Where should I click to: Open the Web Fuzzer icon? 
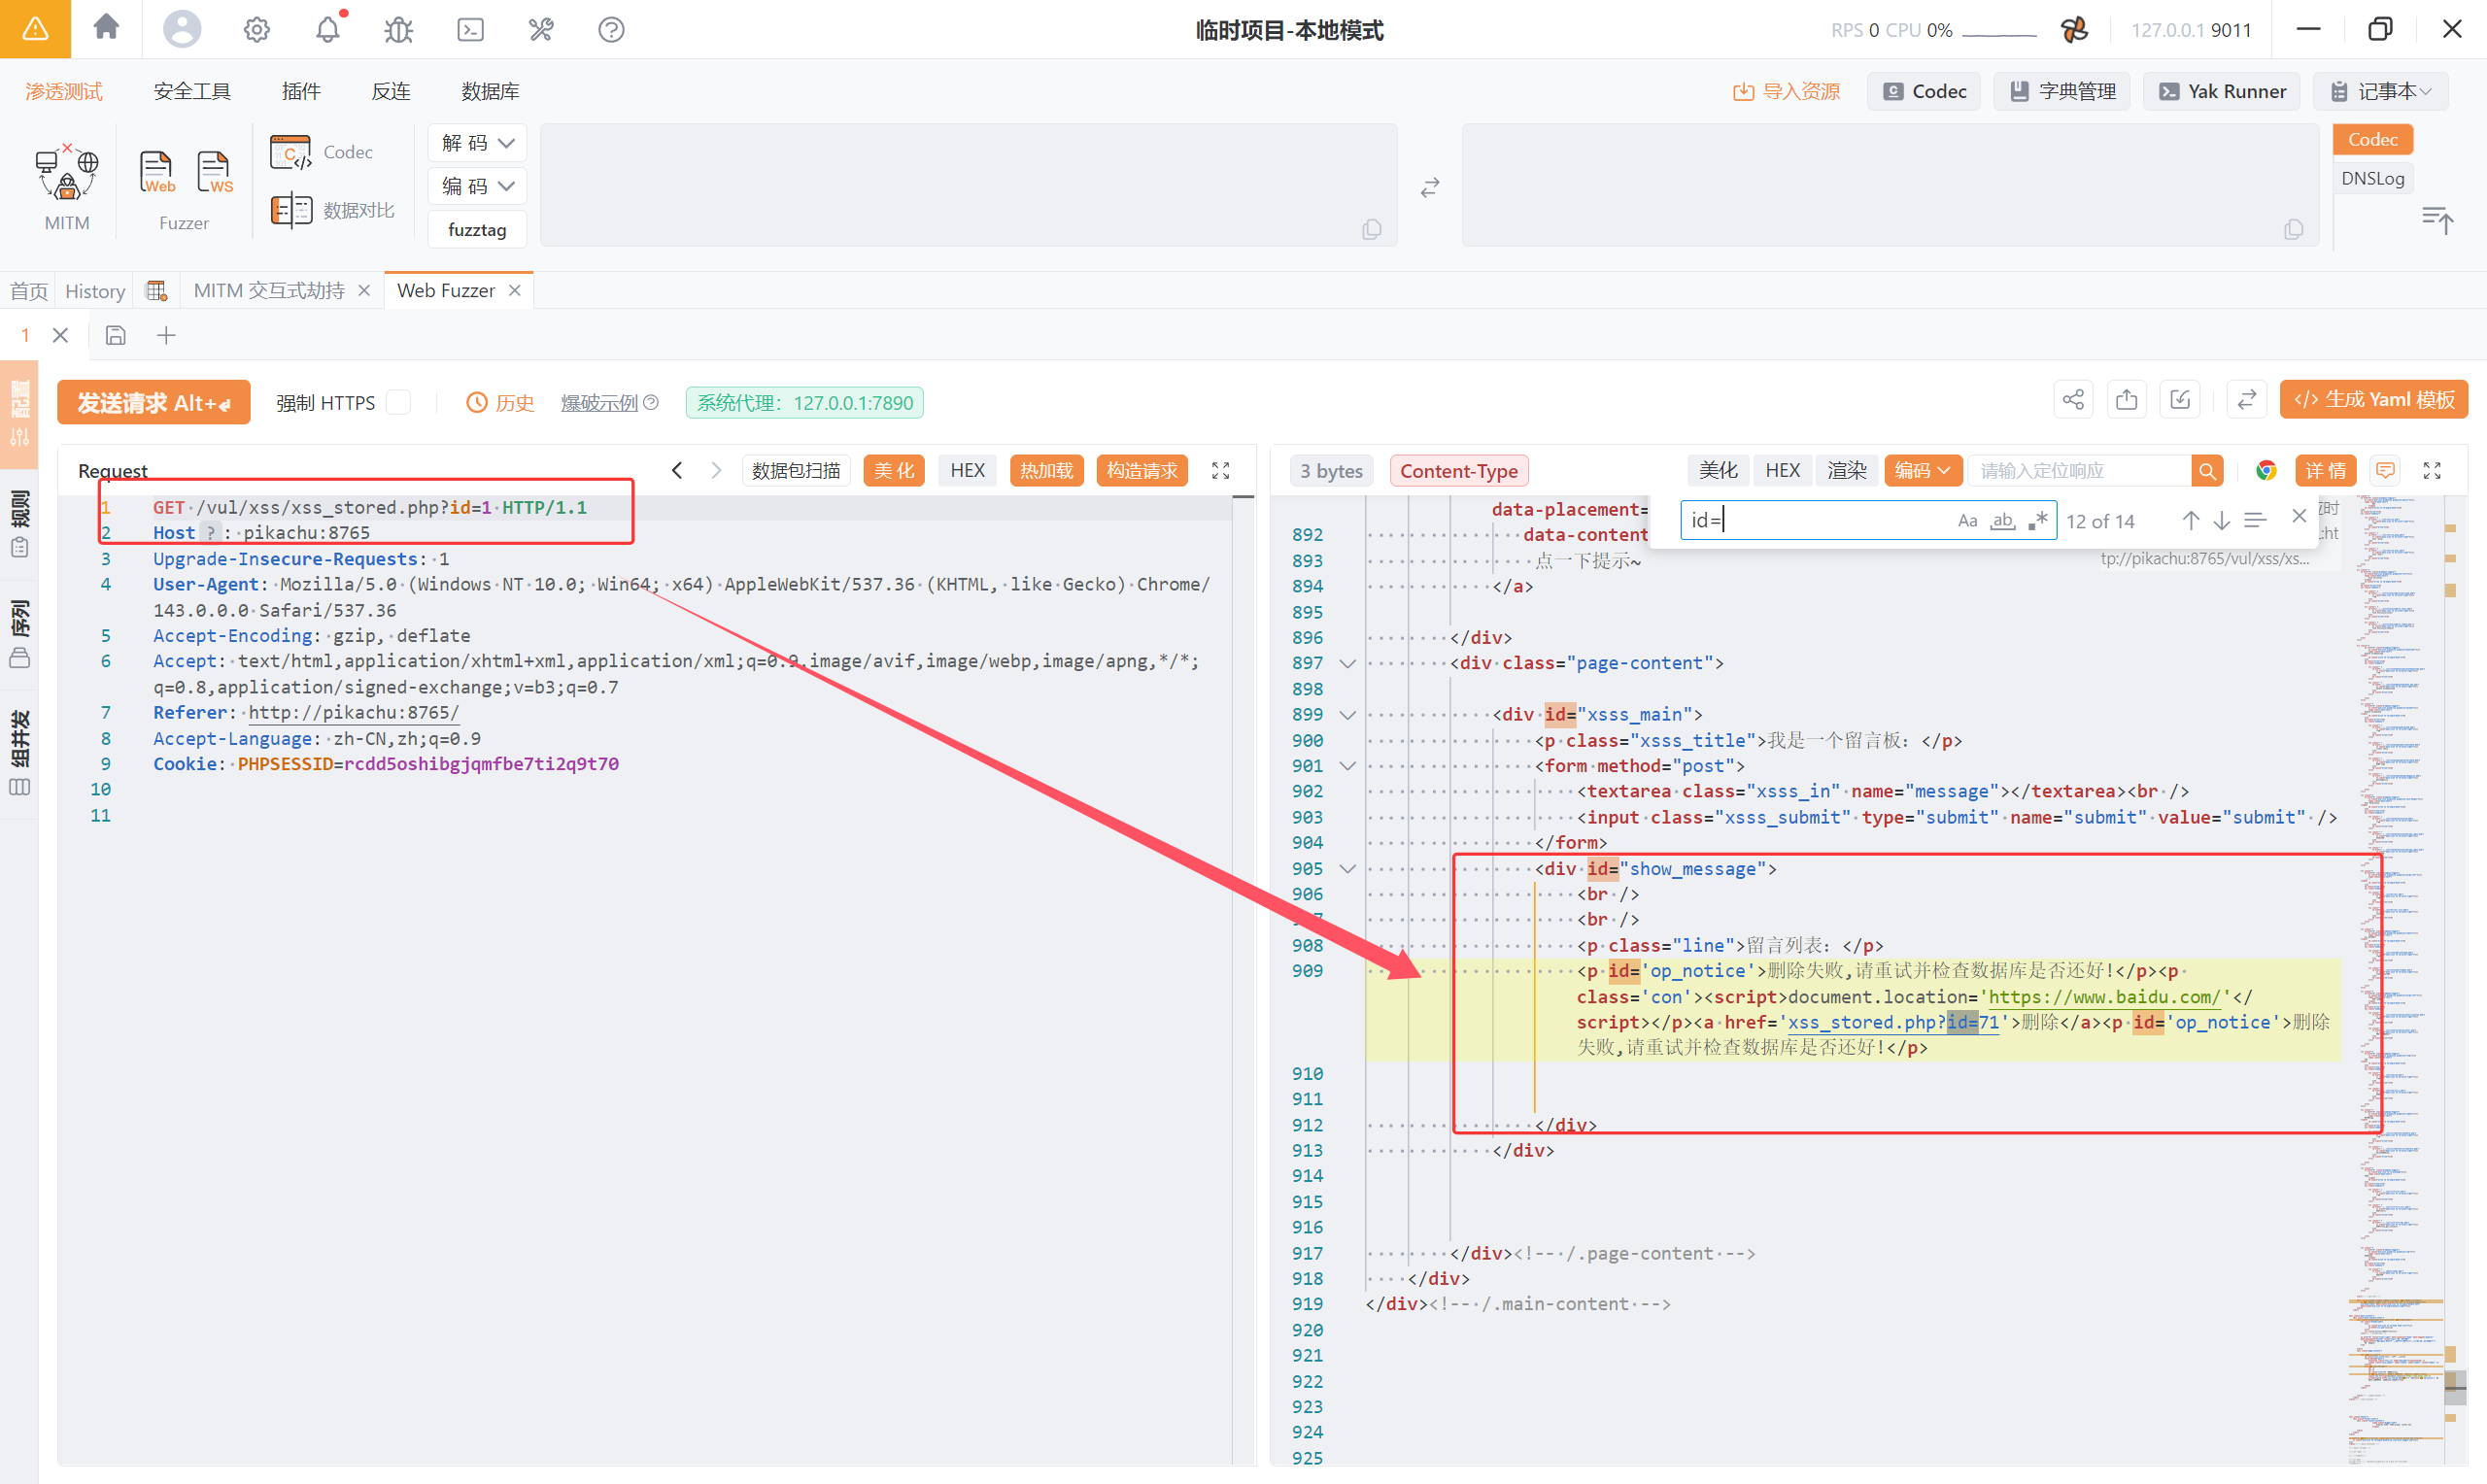pos(156,172)
